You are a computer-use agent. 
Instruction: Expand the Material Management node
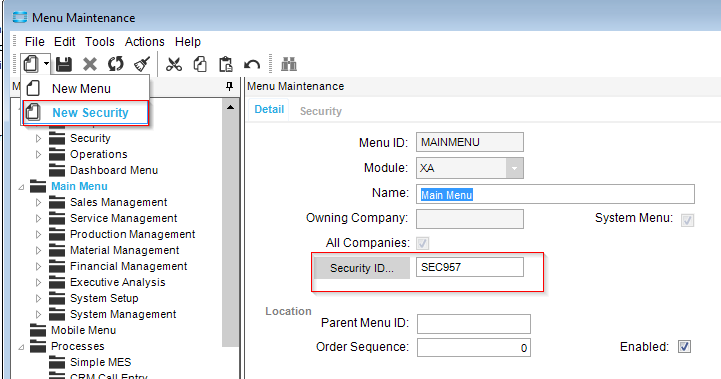tap(39, 251)
